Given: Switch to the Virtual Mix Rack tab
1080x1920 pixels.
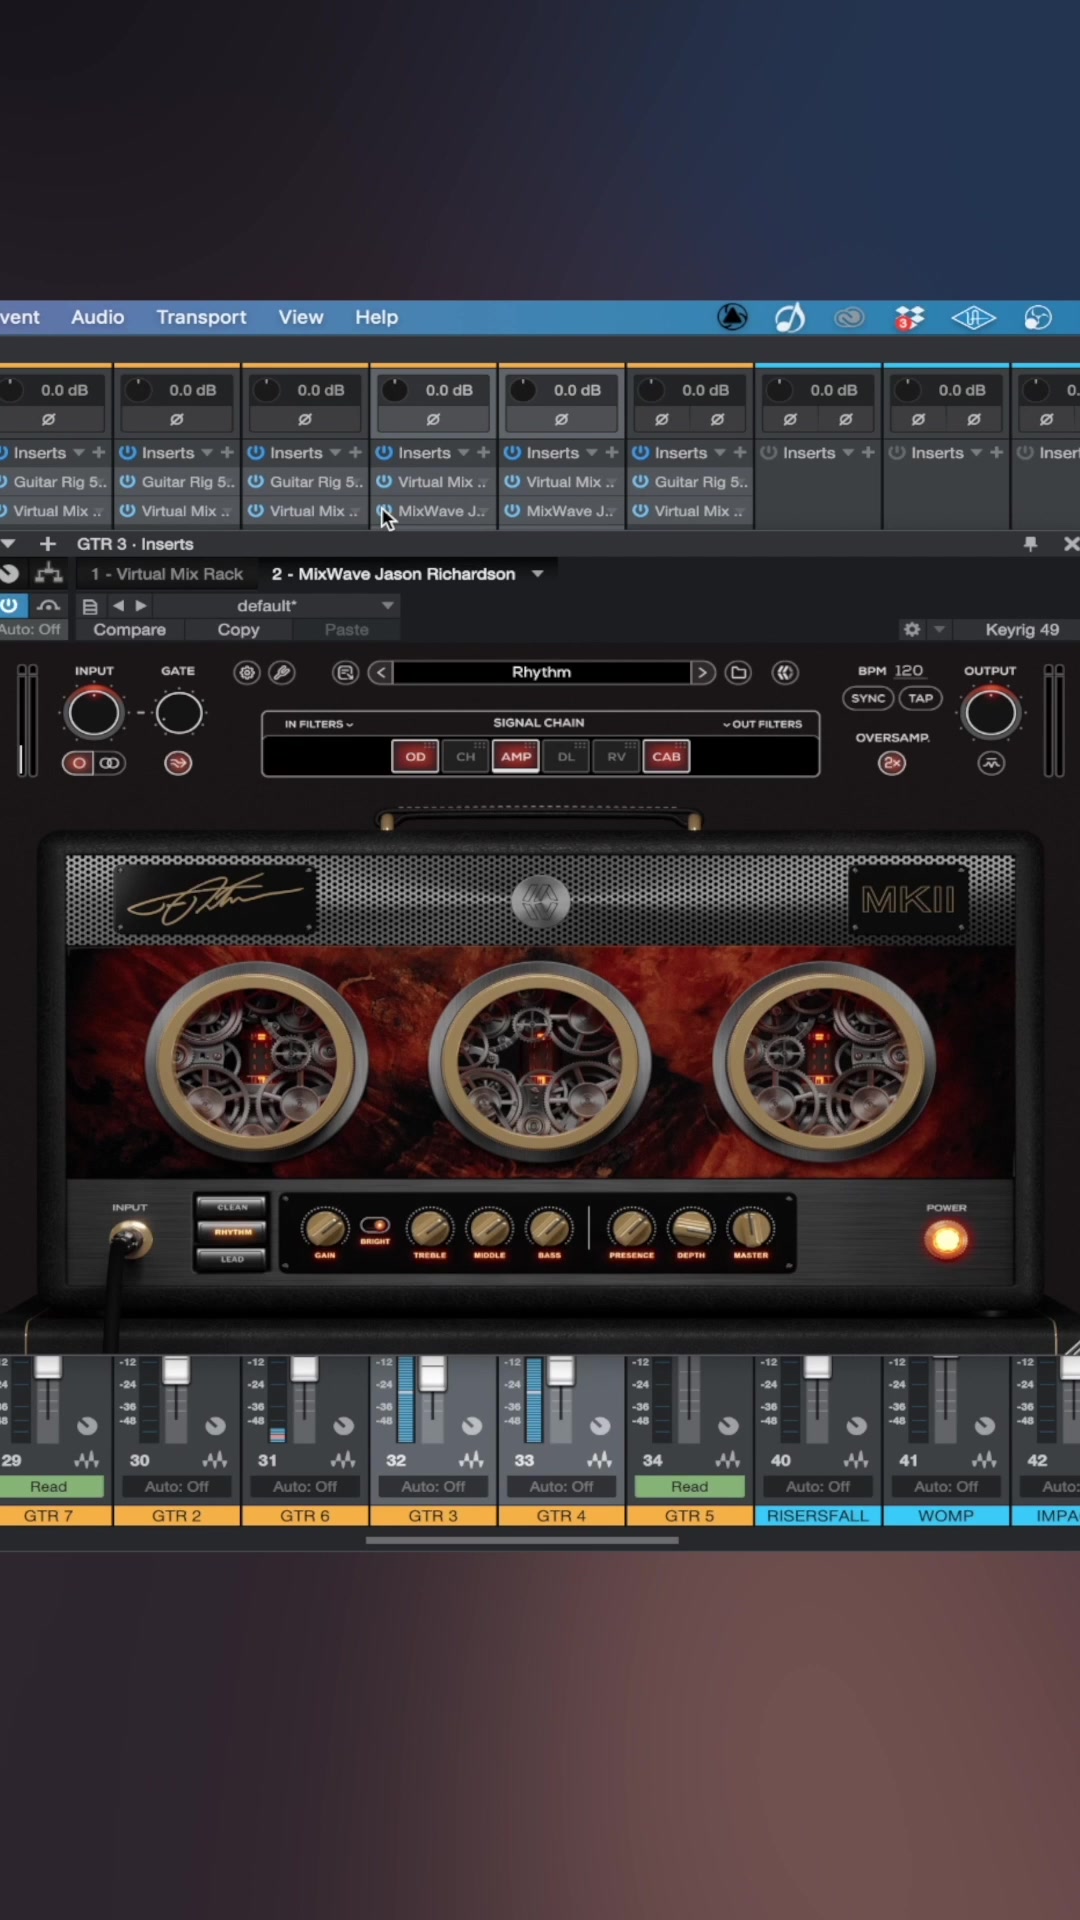Looking at the screenshot, I should [167, 574].
